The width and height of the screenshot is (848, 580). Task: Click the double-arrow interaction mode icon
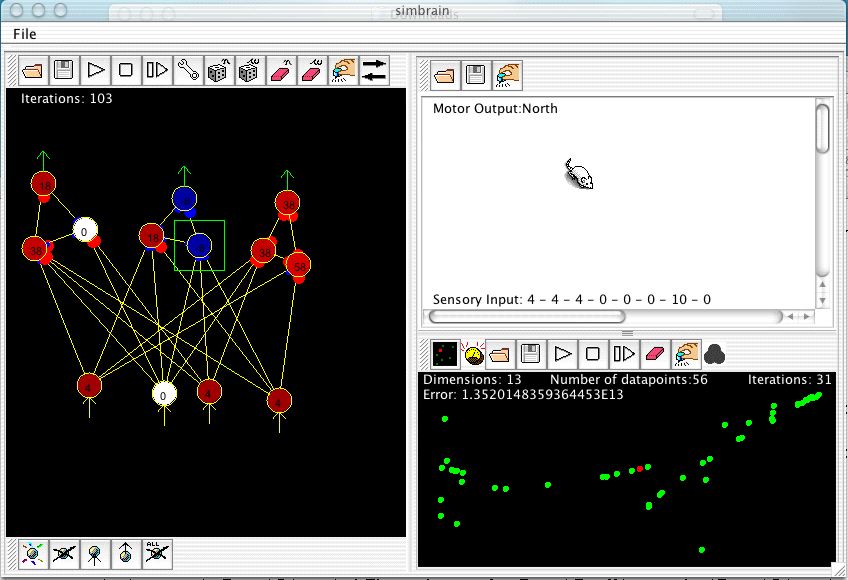[x=374, y=71]
